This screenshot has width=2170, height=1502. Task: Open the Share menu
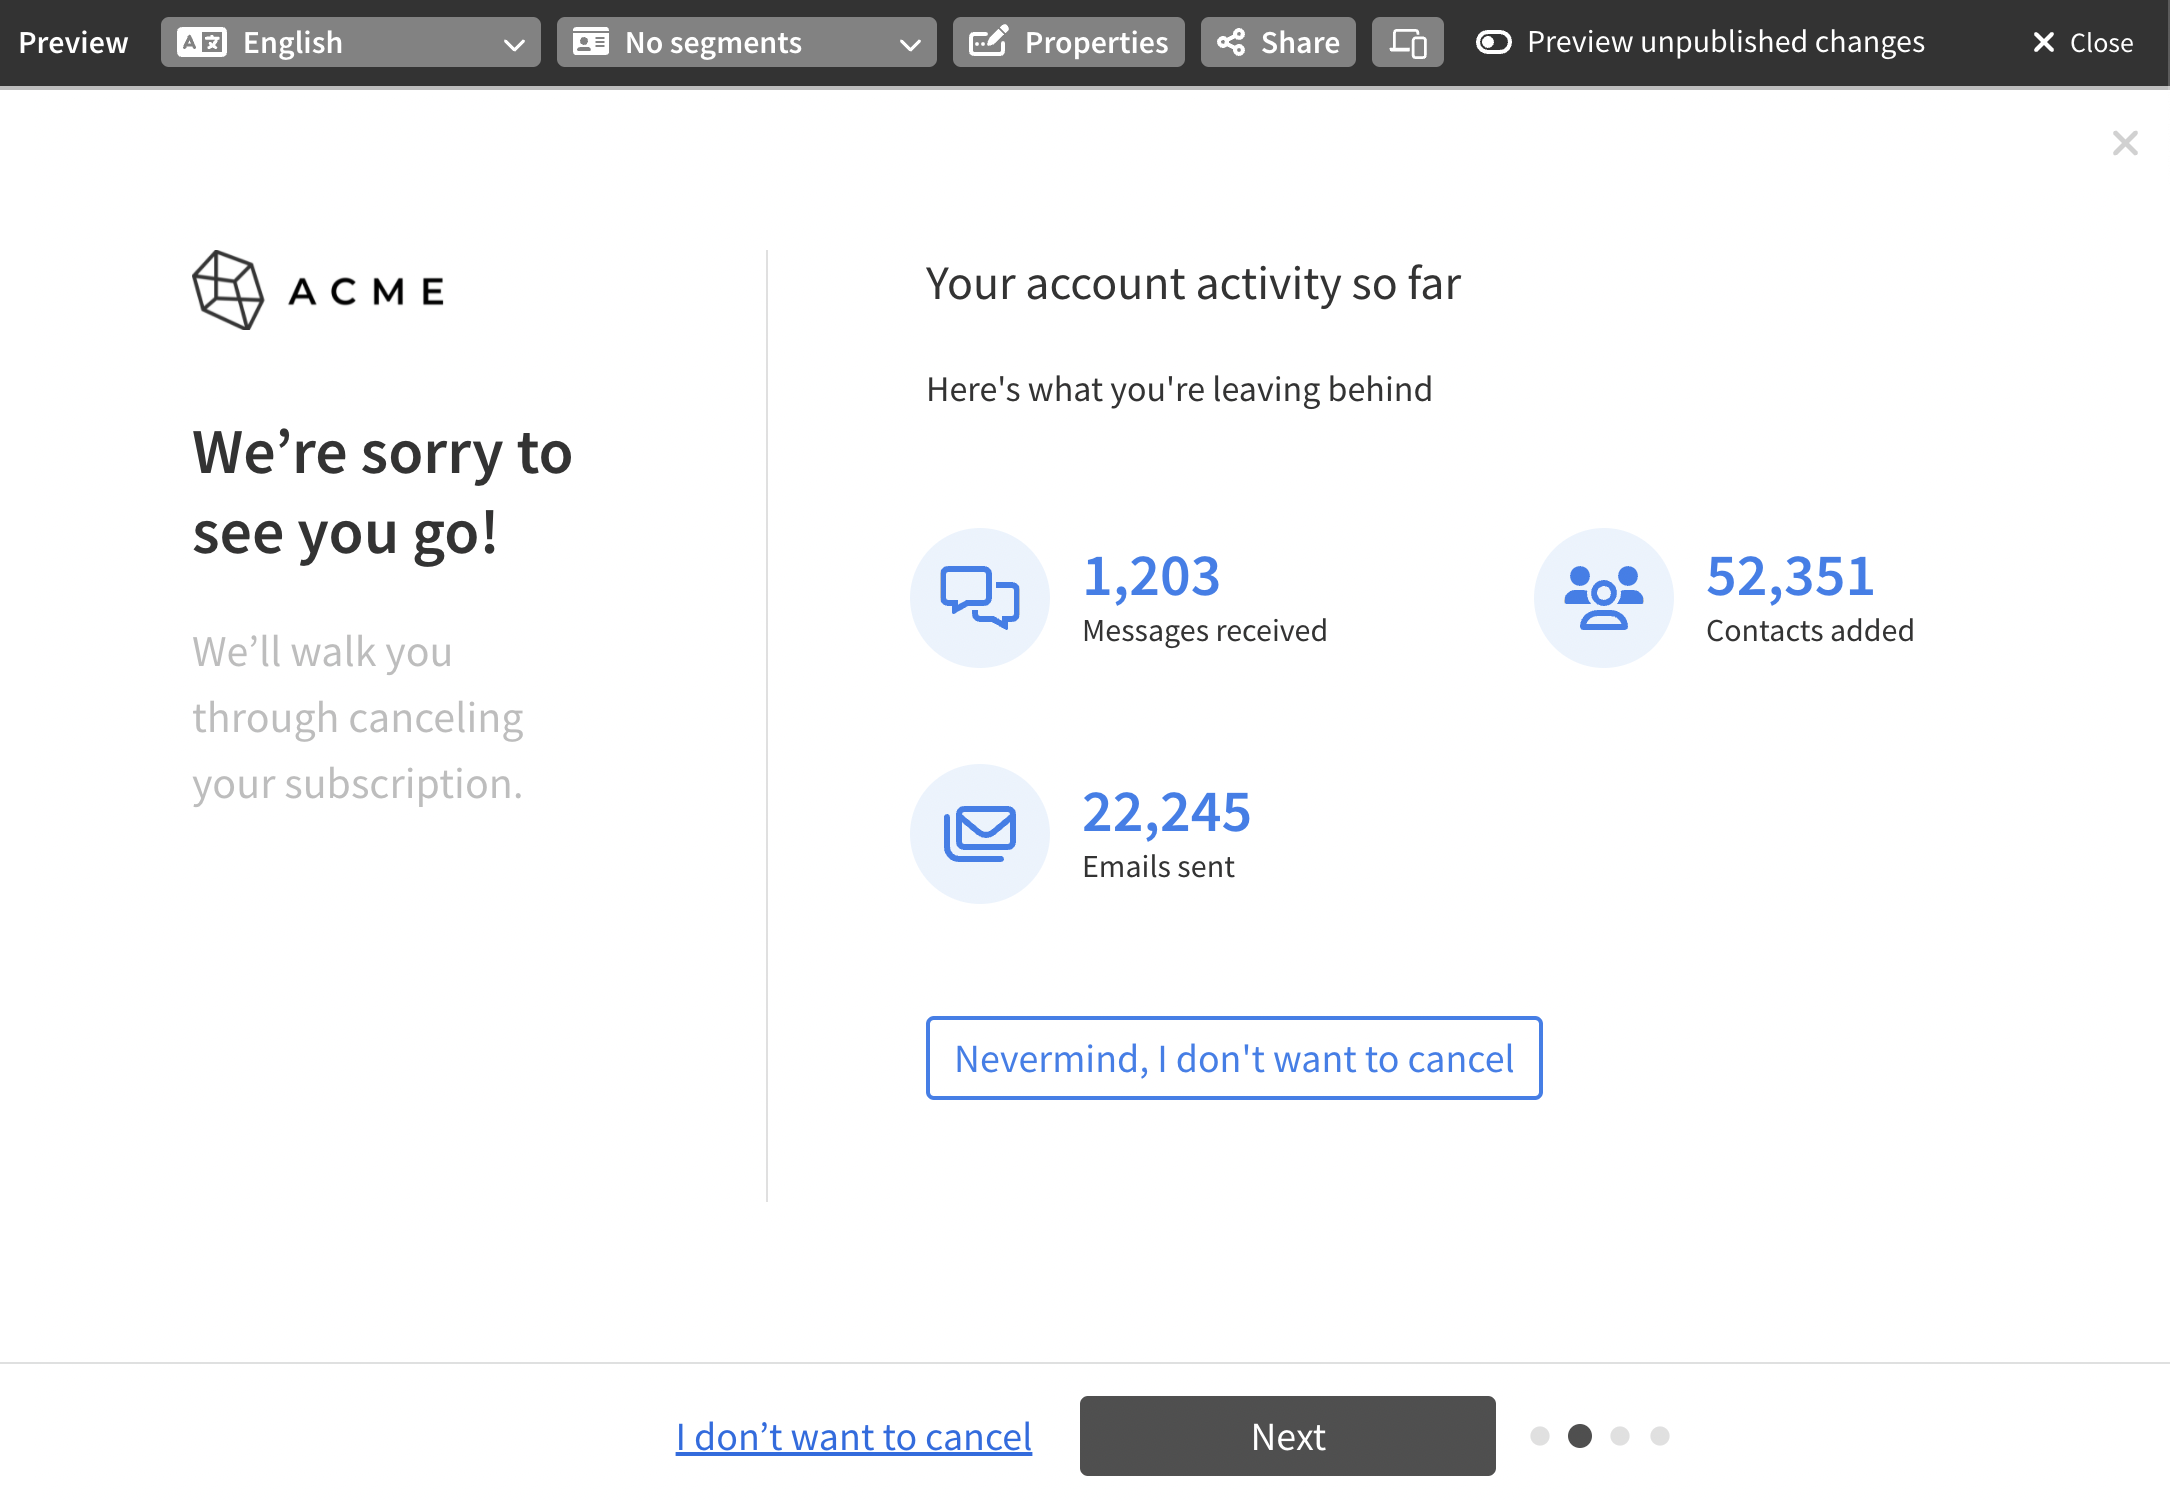pos(1278,42)
